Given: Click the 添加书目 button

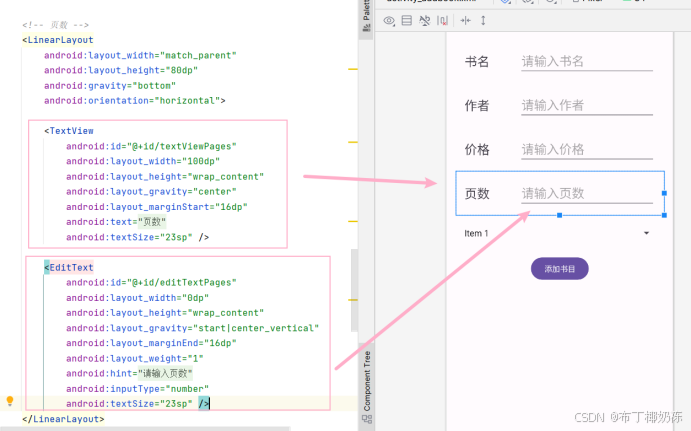Looking at the screenshot, I should click(x=559, y=269).
